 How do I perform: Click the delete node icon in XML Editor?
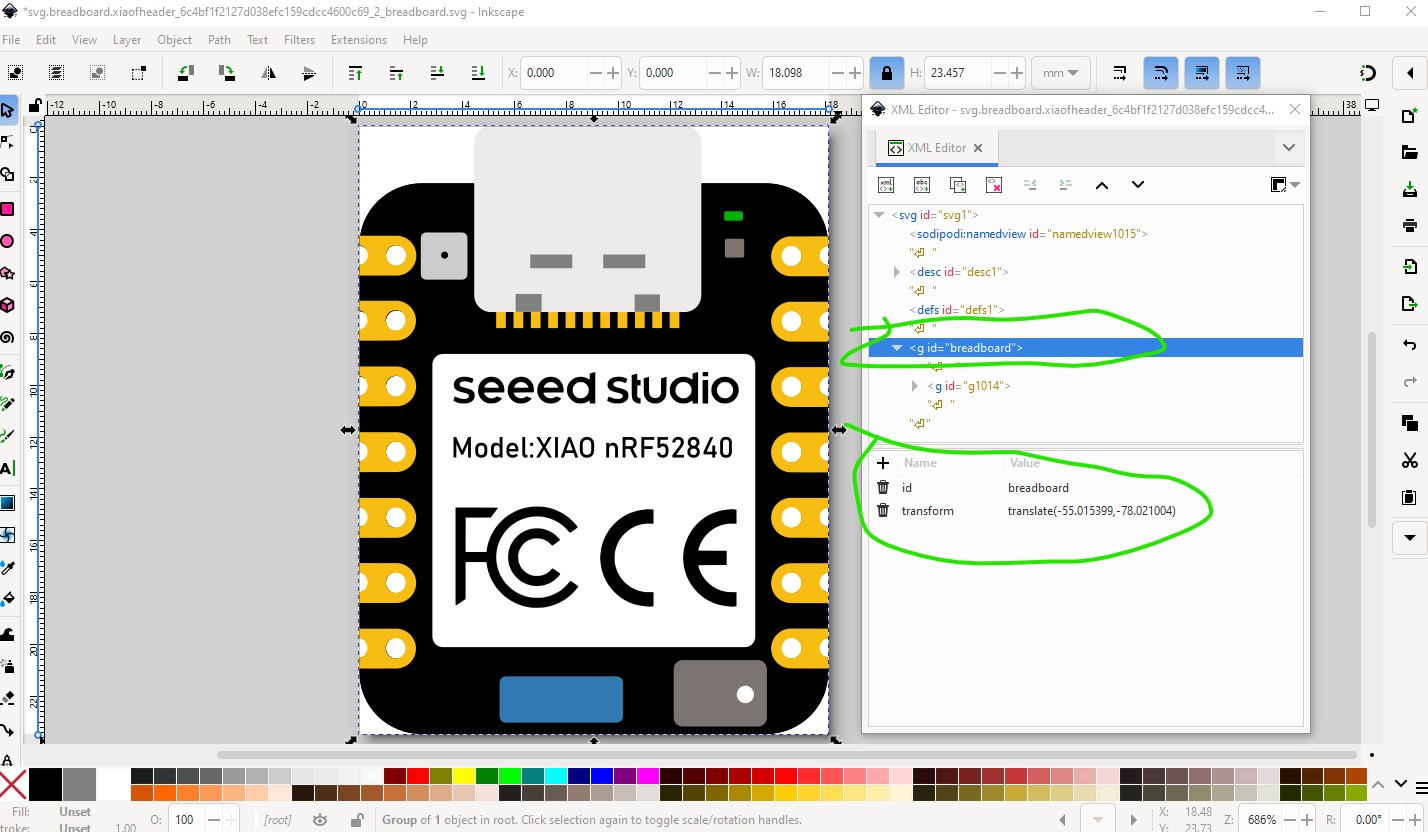(x=994, y=185)
